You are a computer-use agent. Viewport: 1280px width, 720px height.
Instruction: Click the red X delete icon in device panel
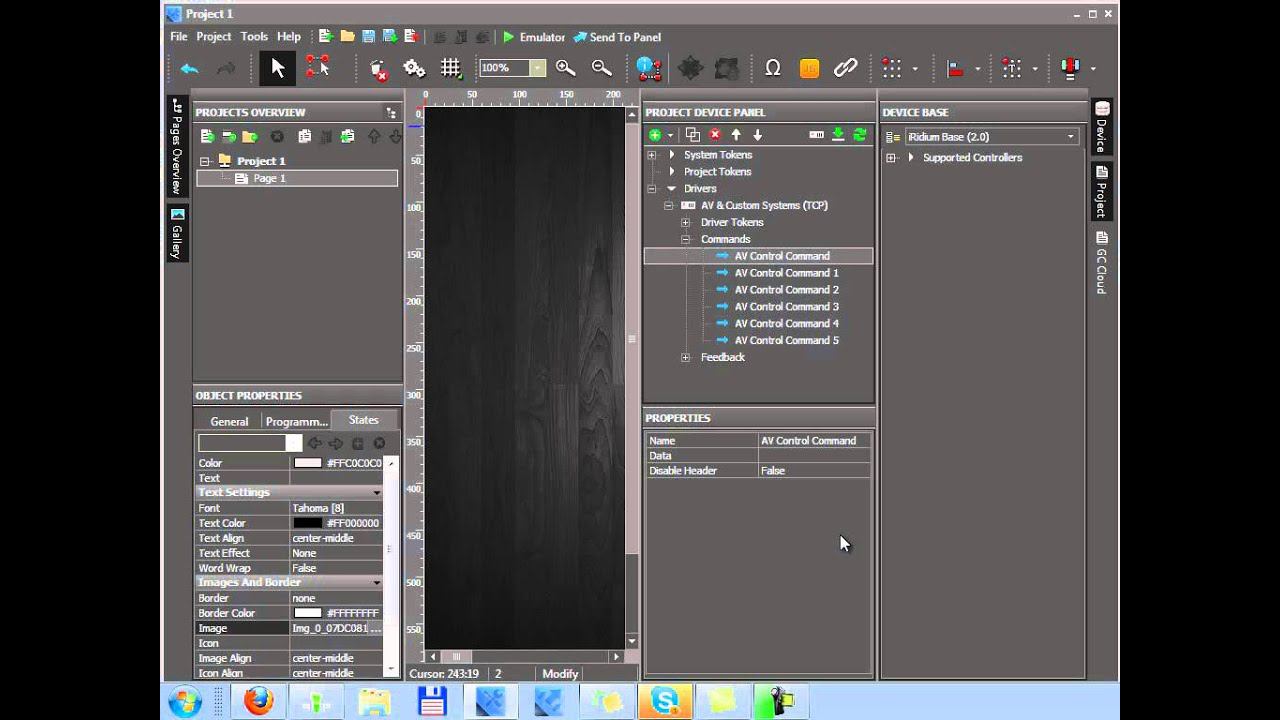[715, 135]
